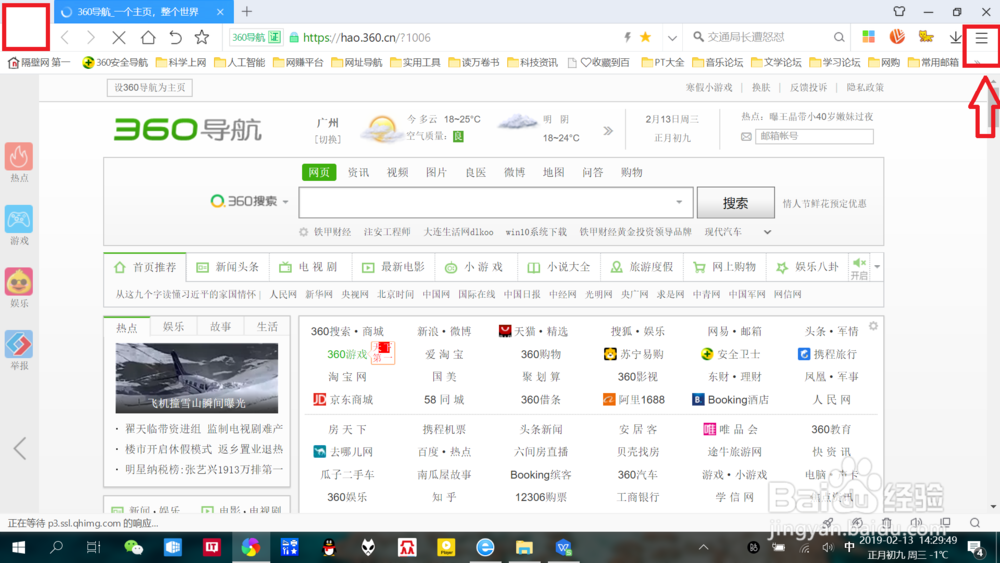Open the skin shirt icon in title bar
This screenshot has height=563, width=1000.
pos(899,11)
